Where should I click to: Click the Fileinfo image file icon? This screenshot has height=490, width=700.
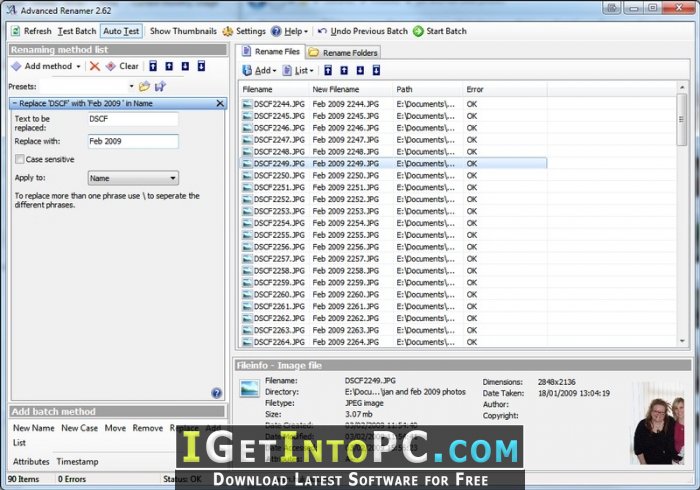coord(249,388)
